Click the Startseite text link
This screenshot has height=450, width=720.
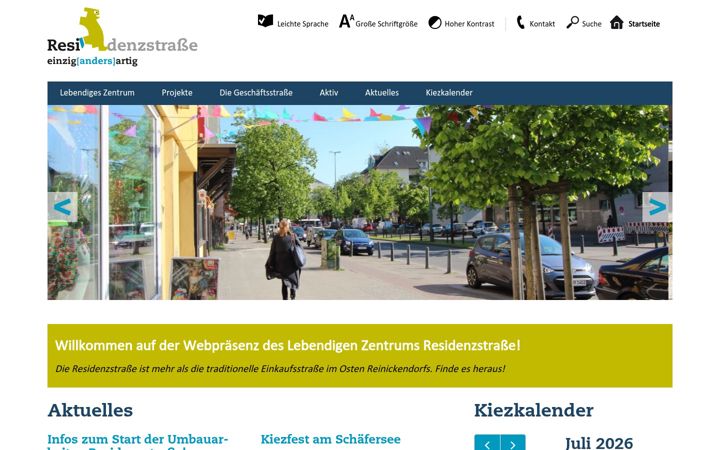click(644, 24)
